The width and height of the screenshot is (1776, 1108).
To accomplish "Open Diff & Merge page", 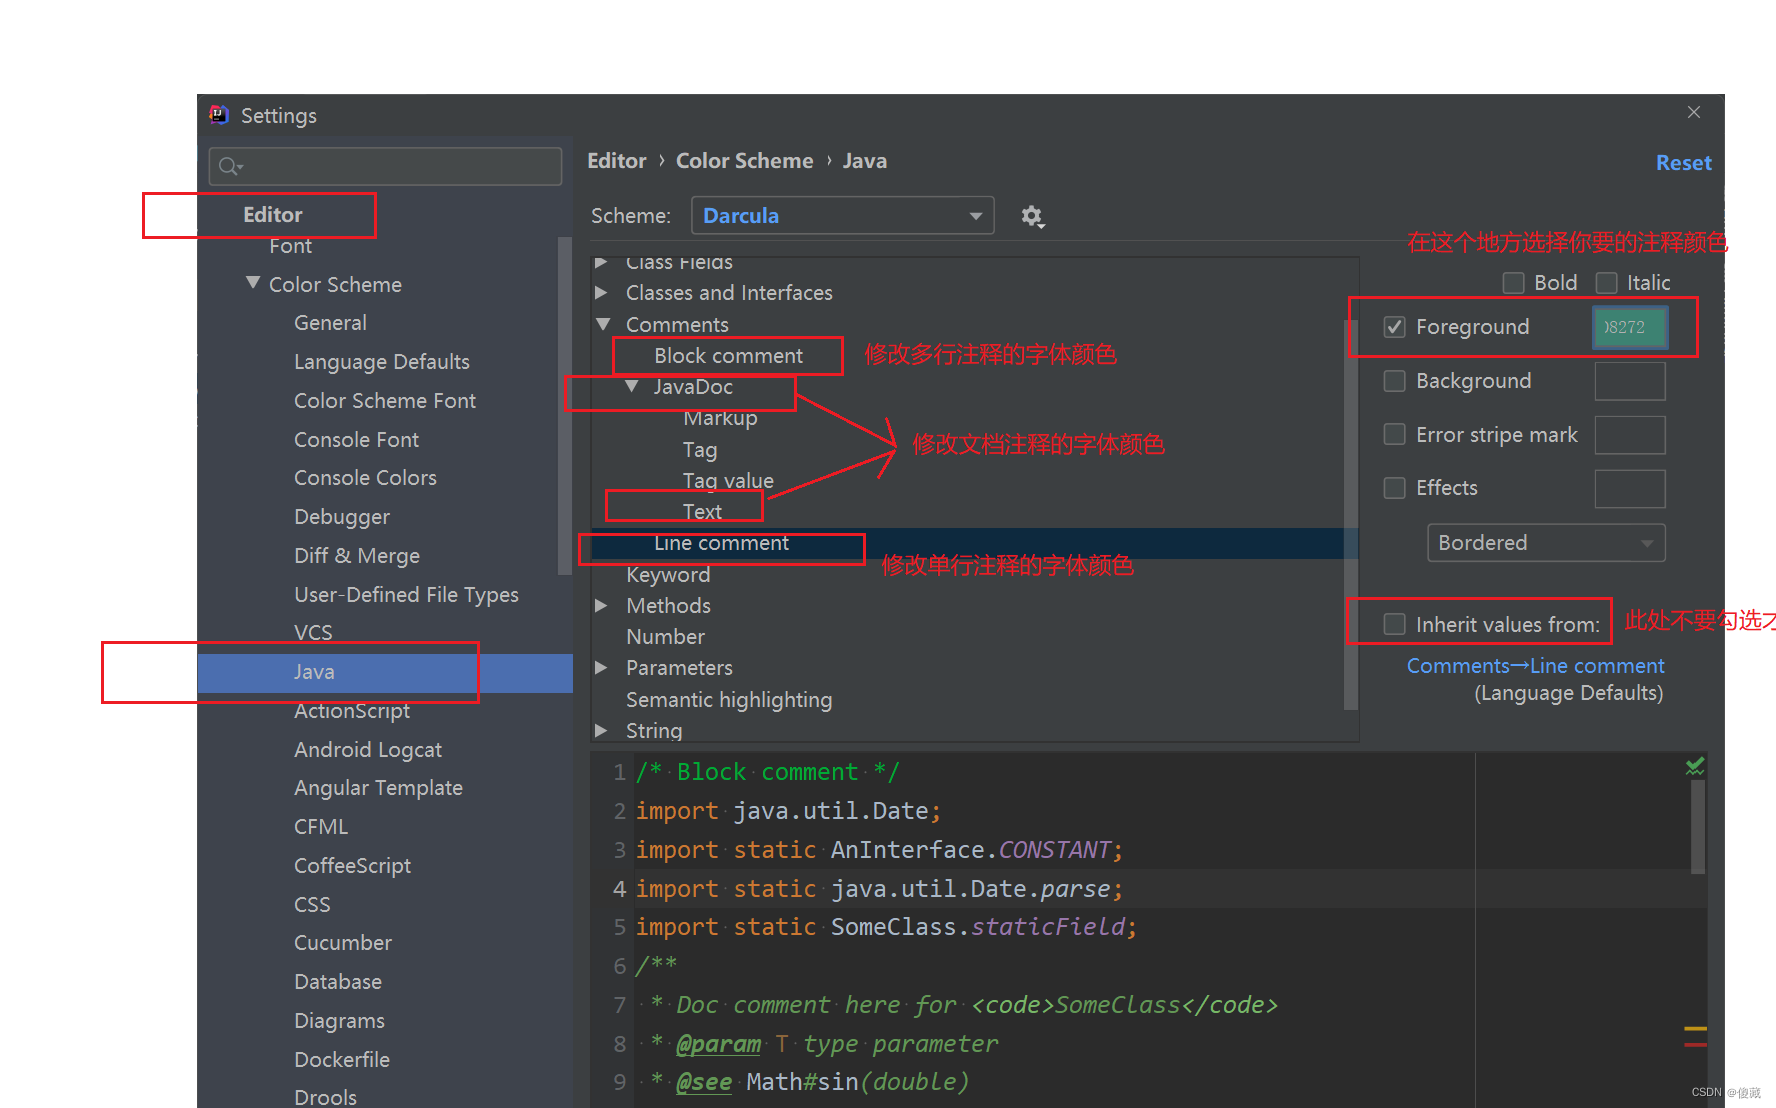I will click(x=357, y=556).
